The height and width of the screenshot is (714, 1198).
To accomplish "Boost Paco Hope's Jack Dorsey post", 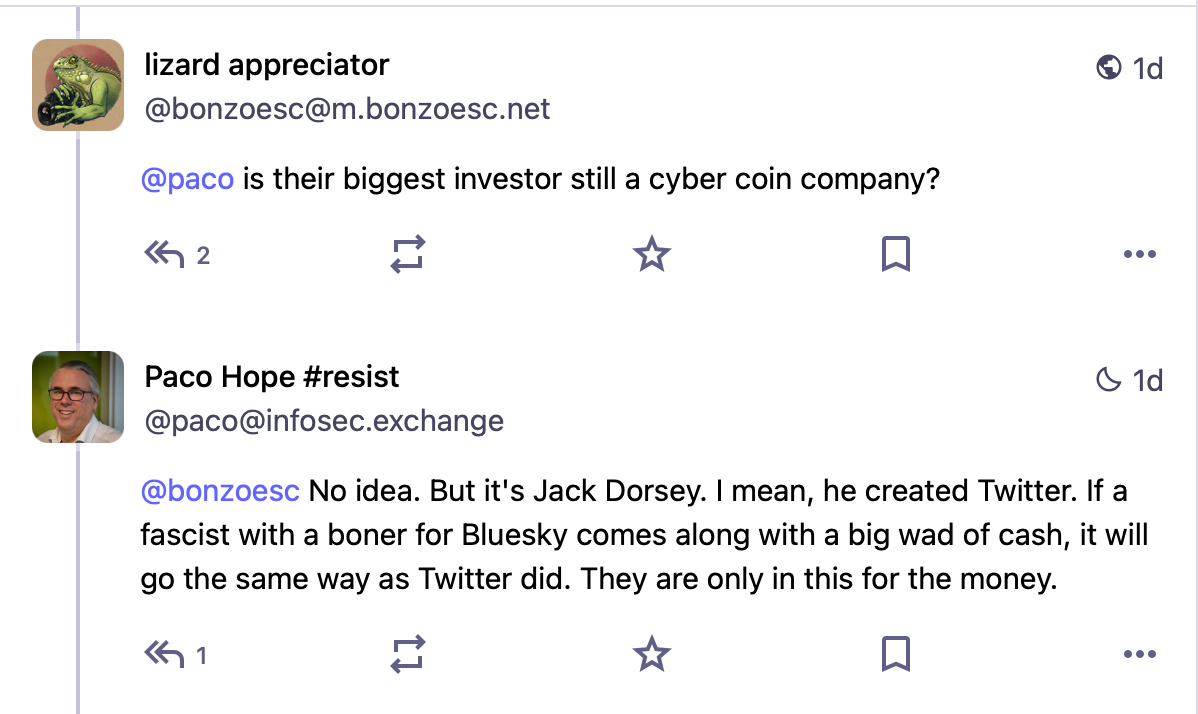I will (x=408, y=655).
